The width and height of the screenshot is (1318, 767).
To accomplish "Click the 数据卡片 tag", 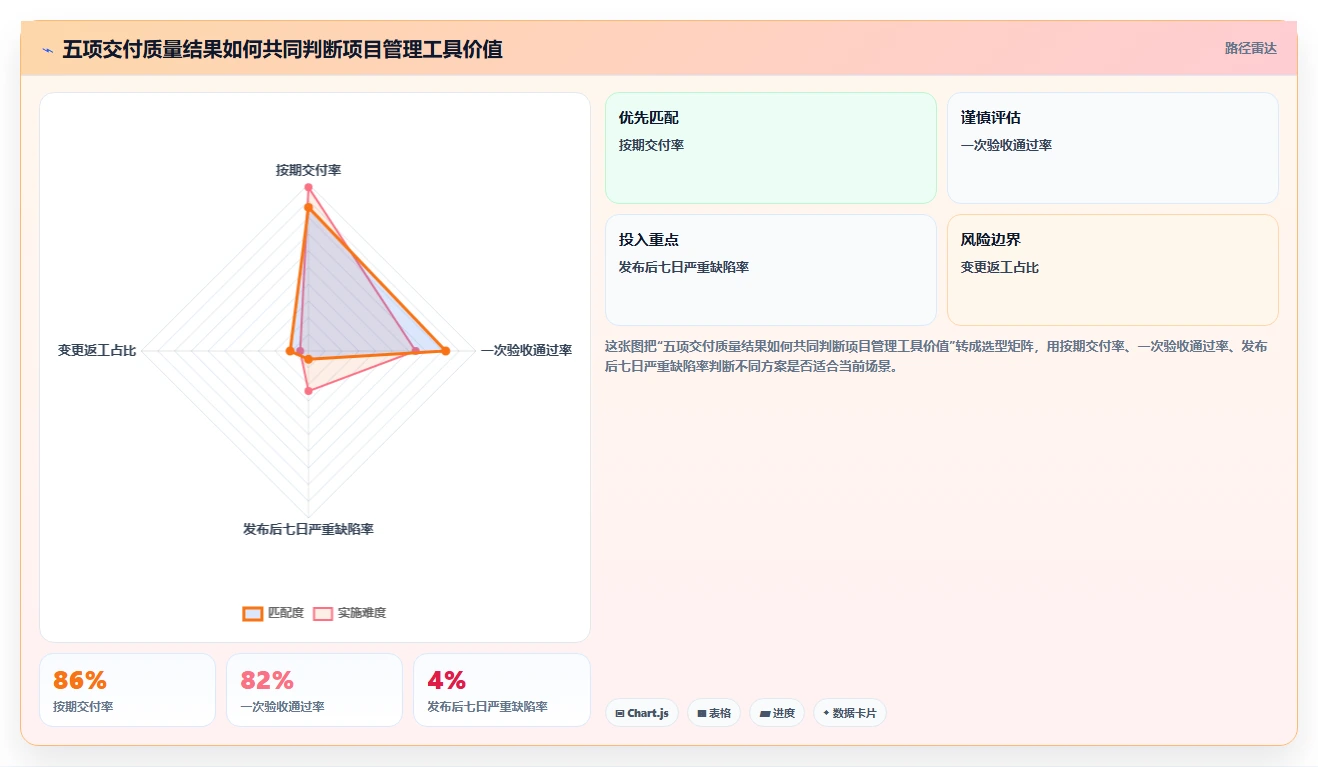I will pos(849,713).
